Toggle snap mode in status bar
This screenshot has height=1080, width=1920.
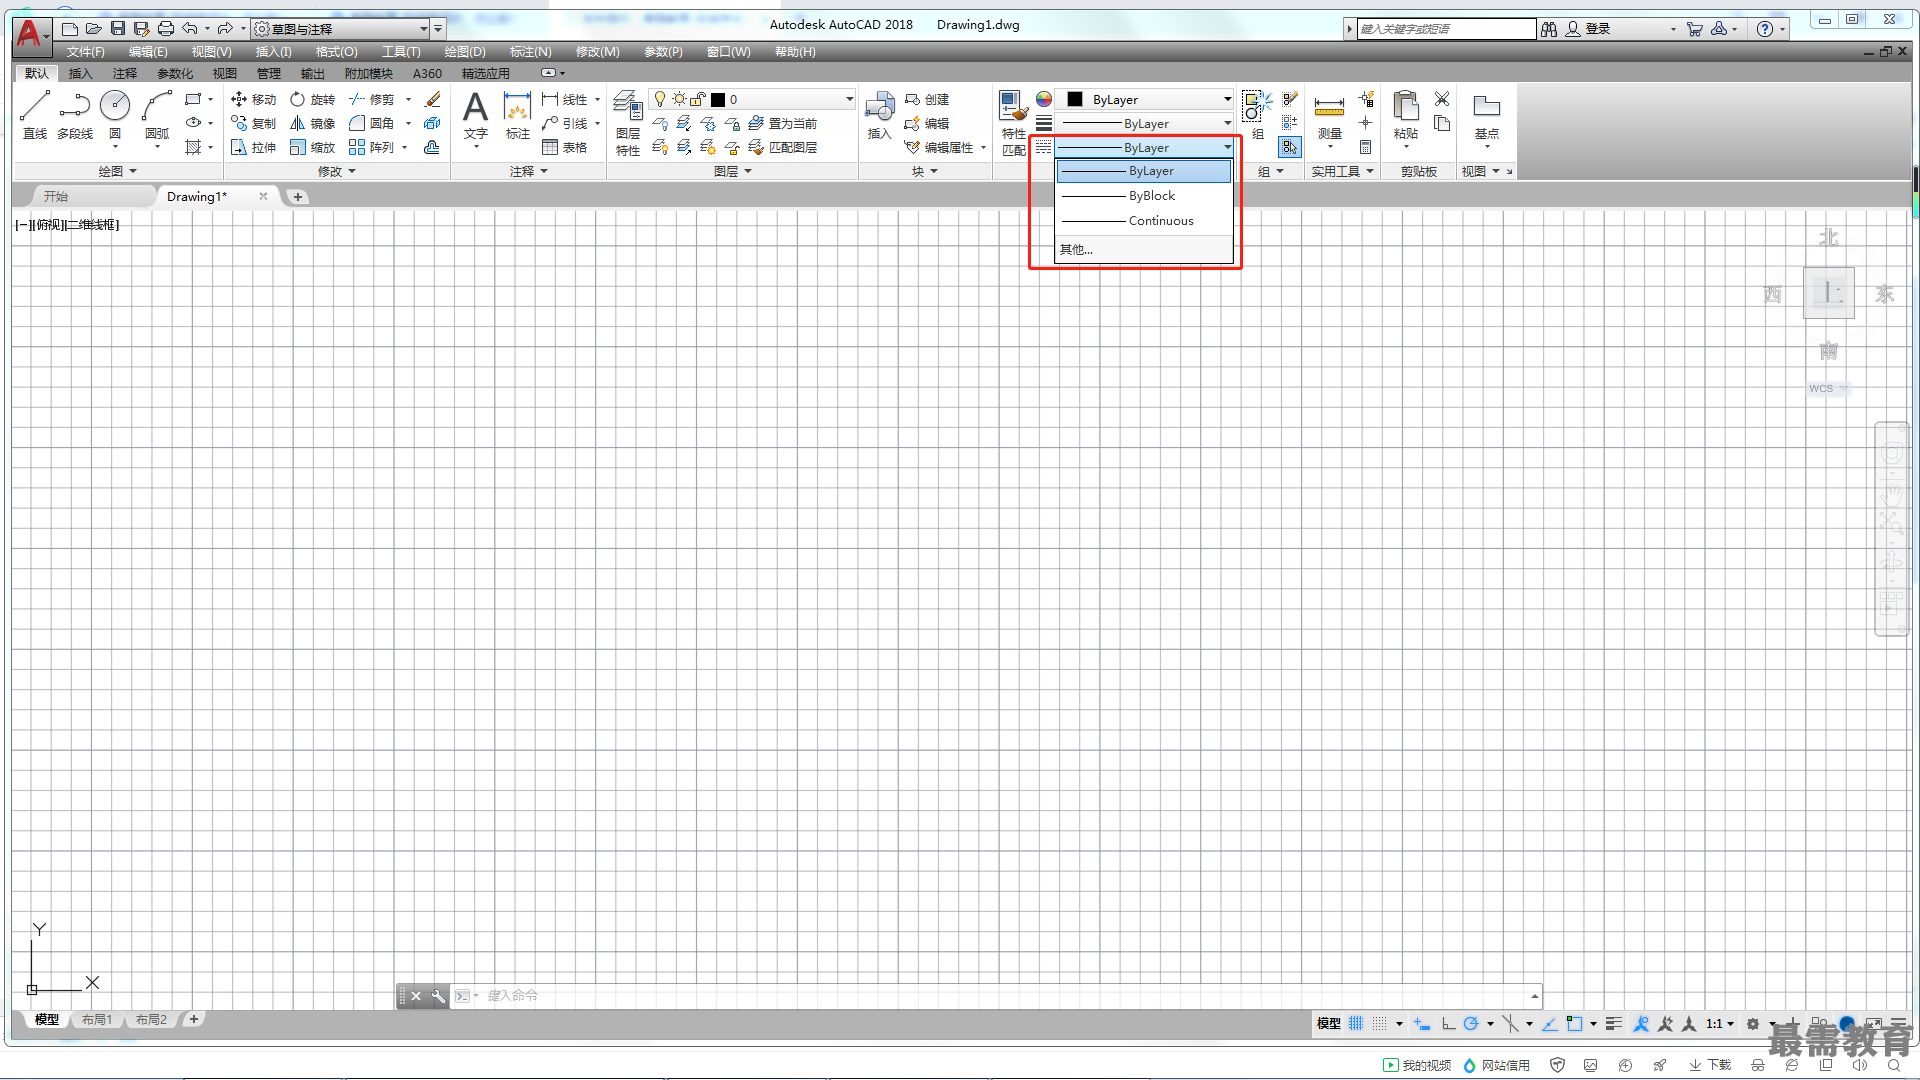pyautogui.click(x=1380, y=1023)
